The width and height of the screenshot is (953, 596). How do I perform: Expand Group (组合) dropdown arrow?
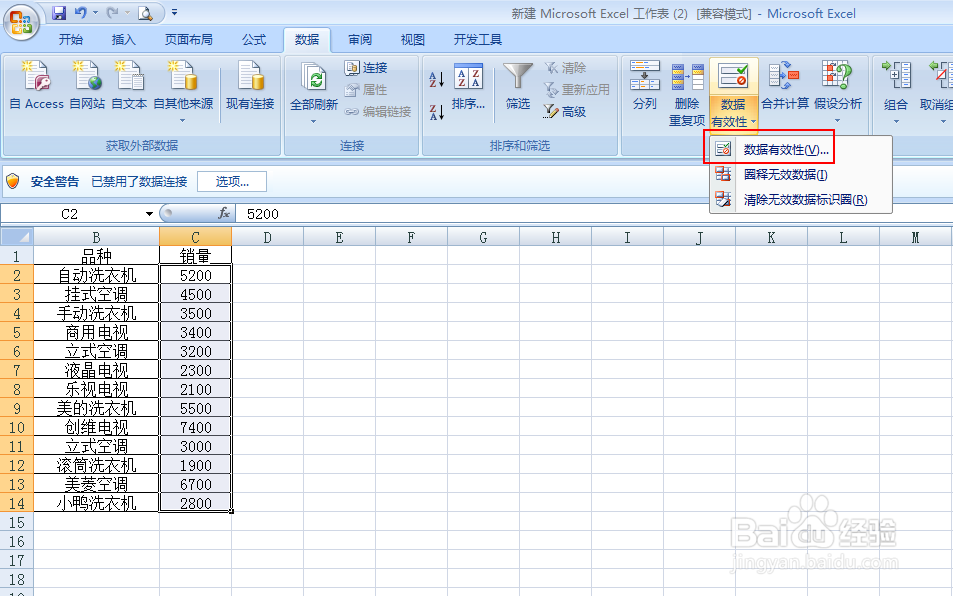point(896,121)
